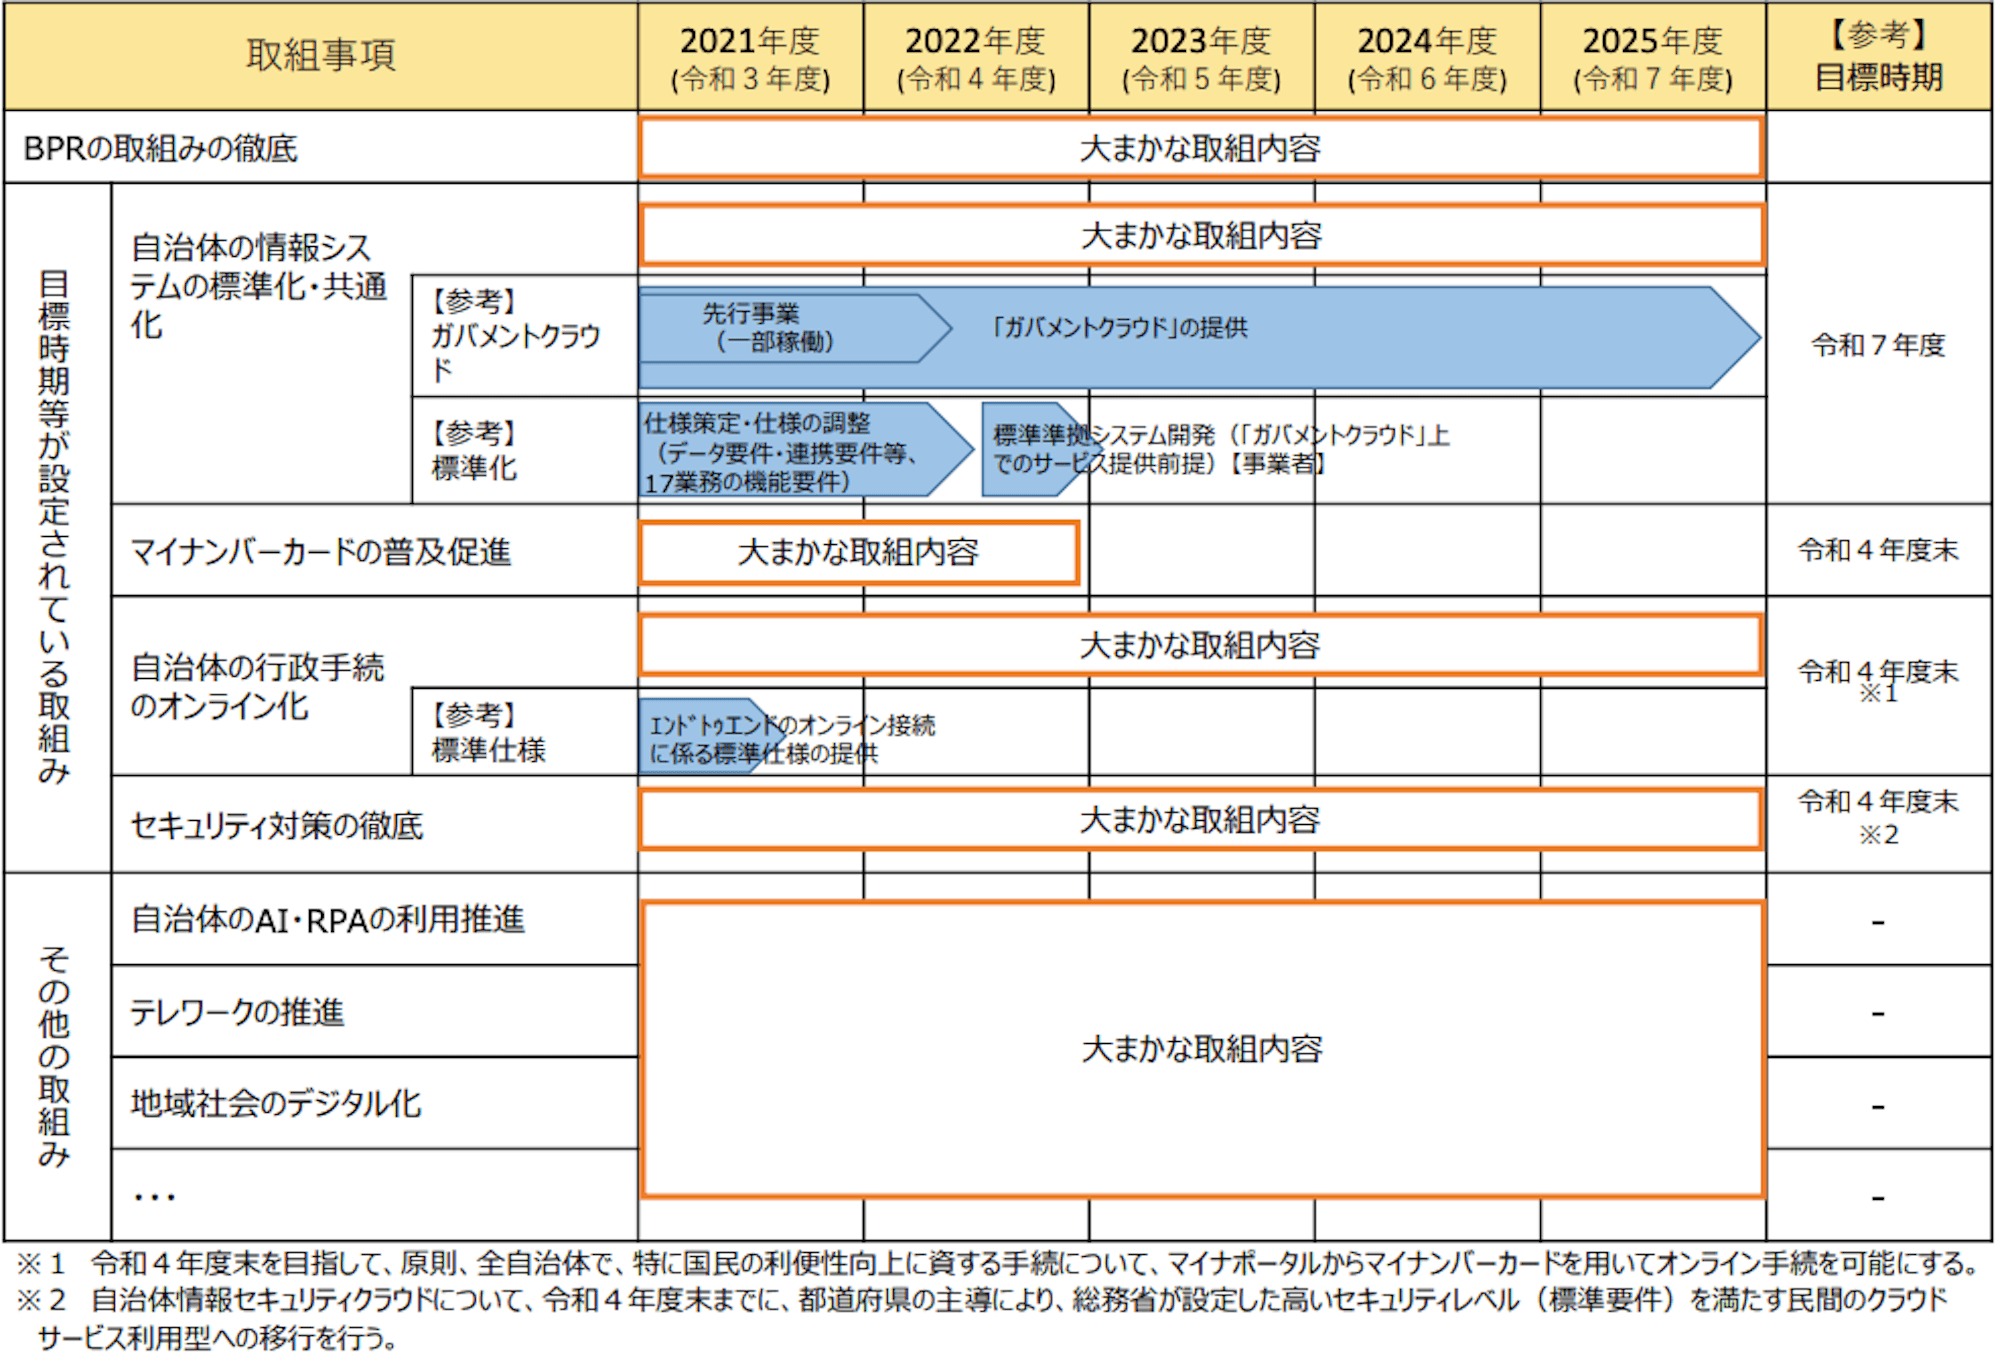Click the 地域社会のデジタル化 cell
This screenshot has height=1363, width=2000.
276,1104
